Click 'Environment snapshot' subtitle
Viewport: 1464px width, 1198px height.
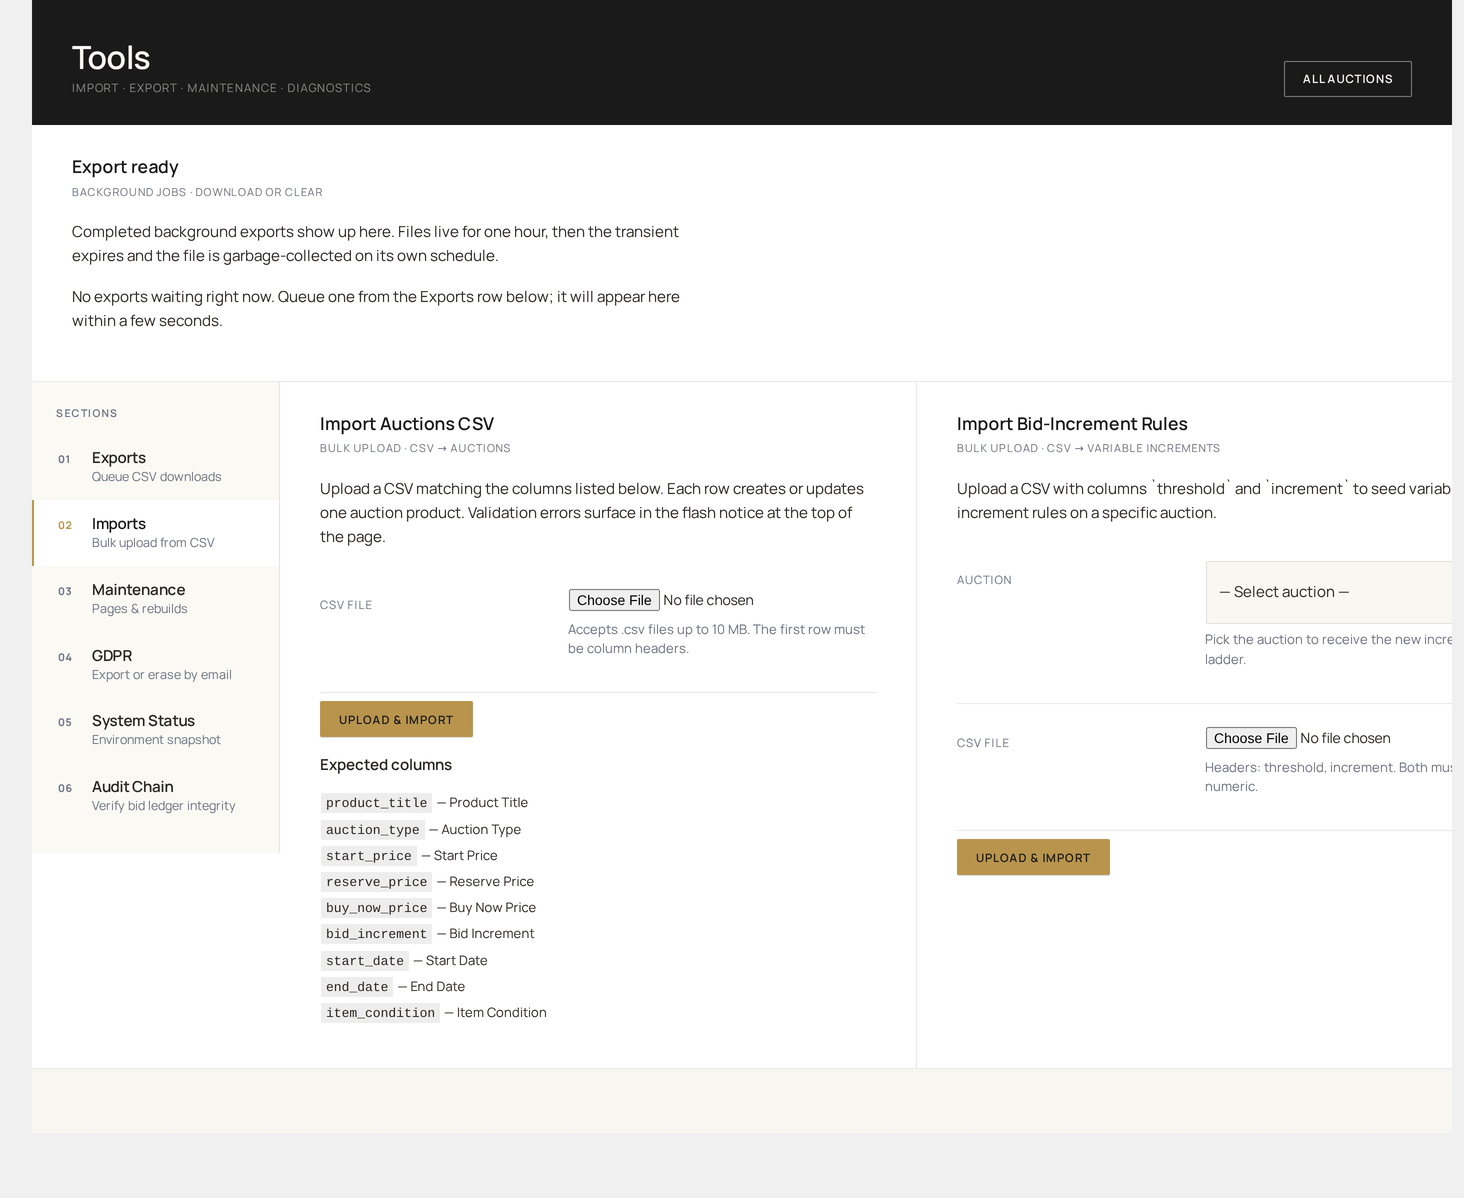(156, 740)
